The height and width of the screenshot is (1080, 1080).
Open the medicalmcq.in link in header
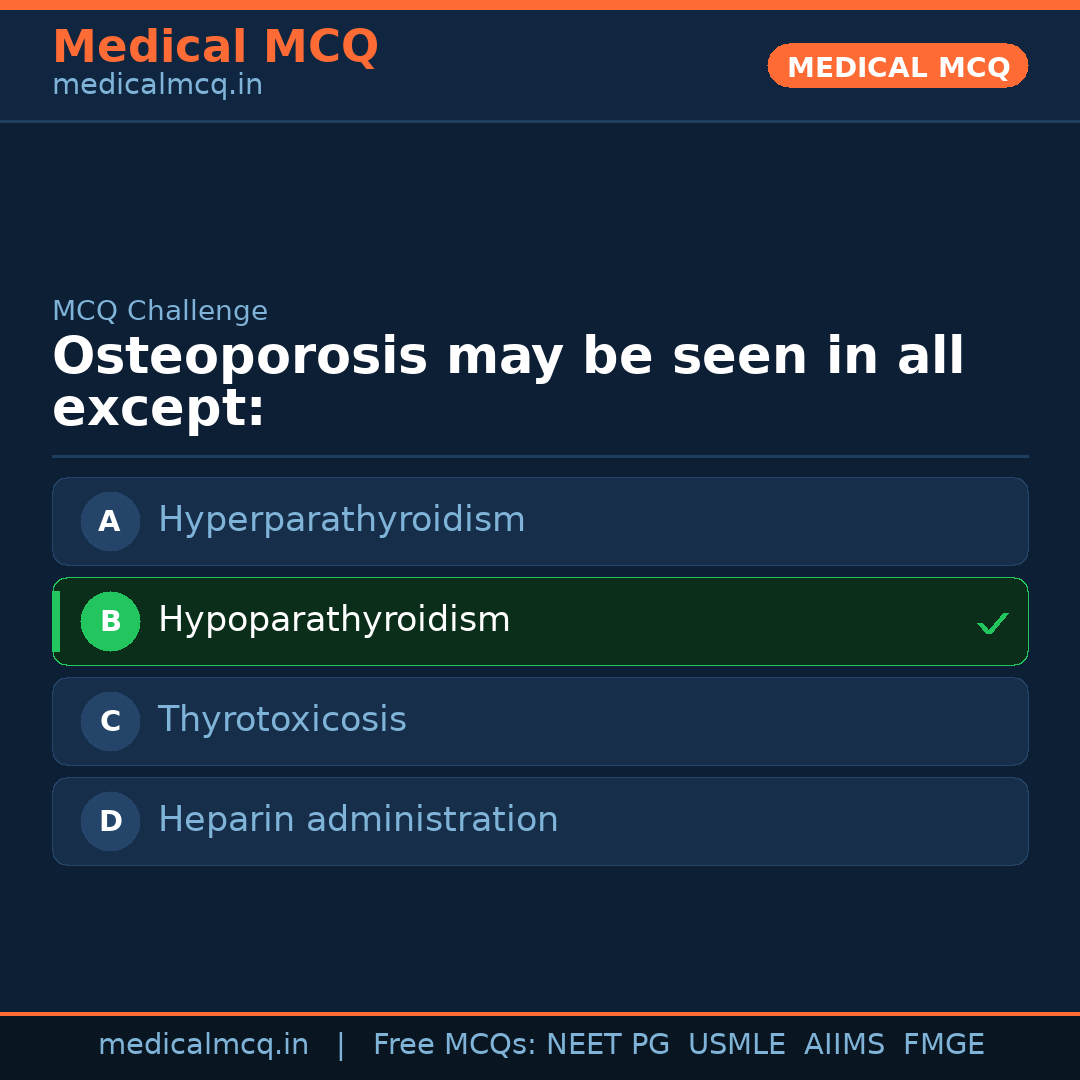click(x=157, y=85)
